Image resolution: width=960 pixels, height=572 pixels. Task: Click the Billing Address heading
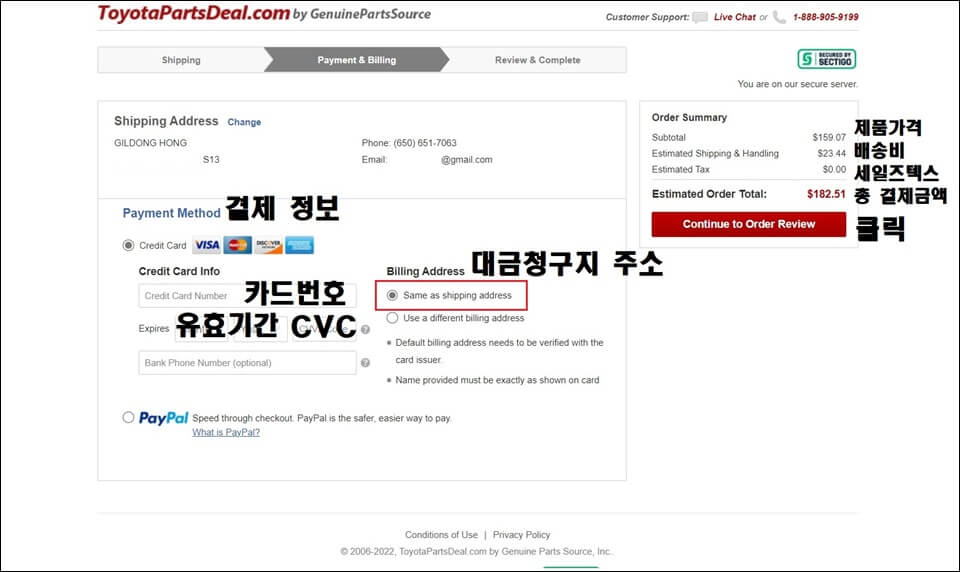pos(426,271)
